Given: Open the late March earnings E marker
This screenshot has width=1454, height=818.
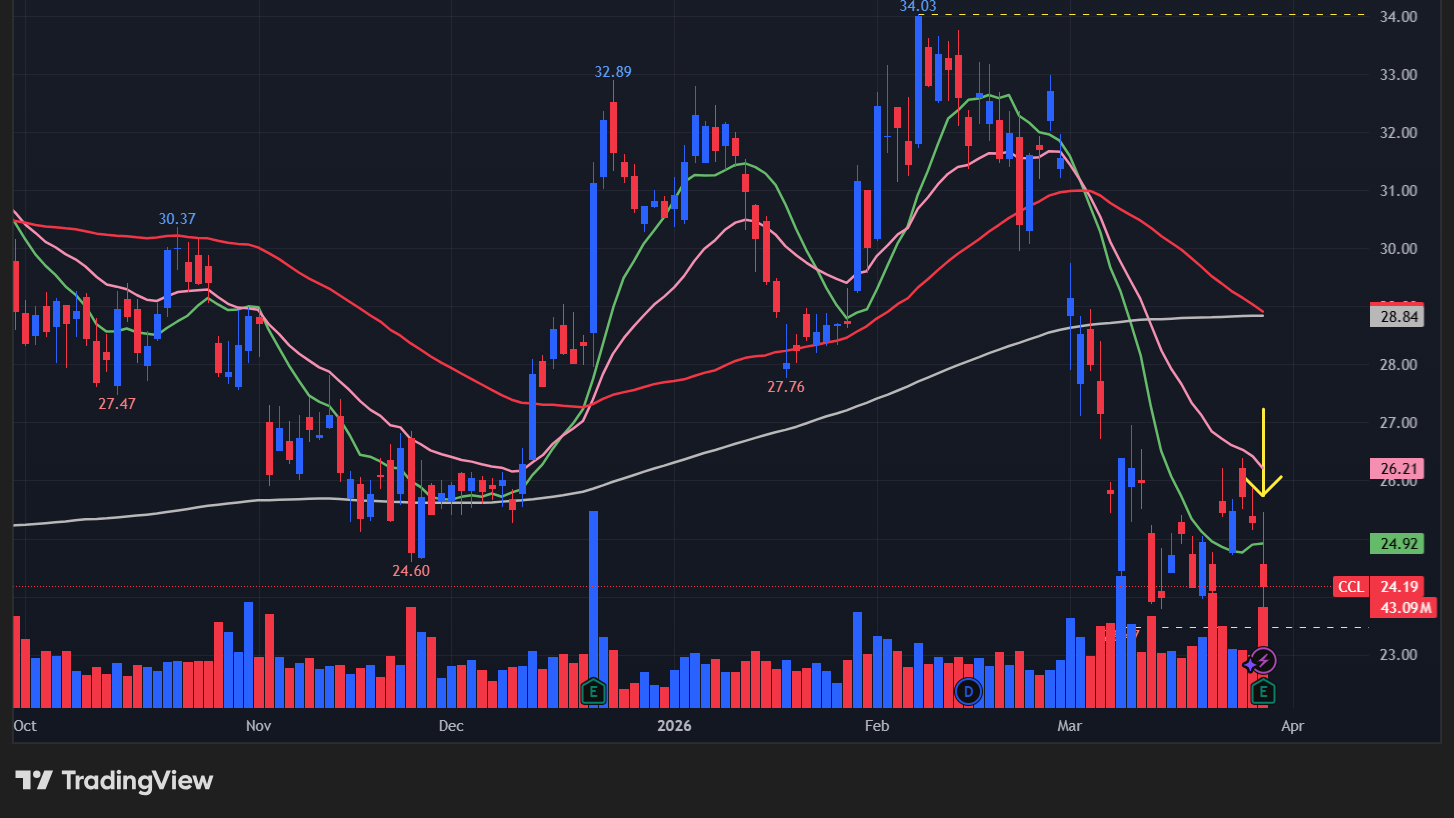Looking at the screenshot, I should click(1263, 690).
